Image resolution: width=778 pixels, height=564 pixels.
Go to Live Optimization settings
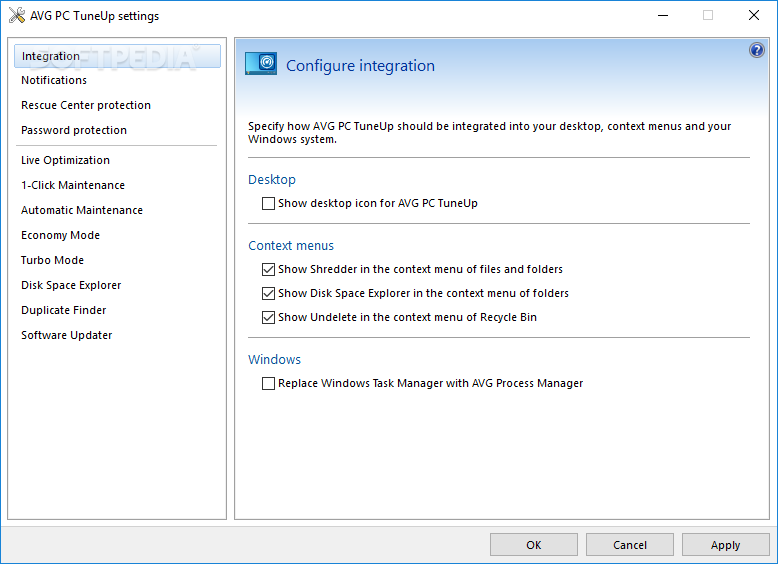point(65,160)
